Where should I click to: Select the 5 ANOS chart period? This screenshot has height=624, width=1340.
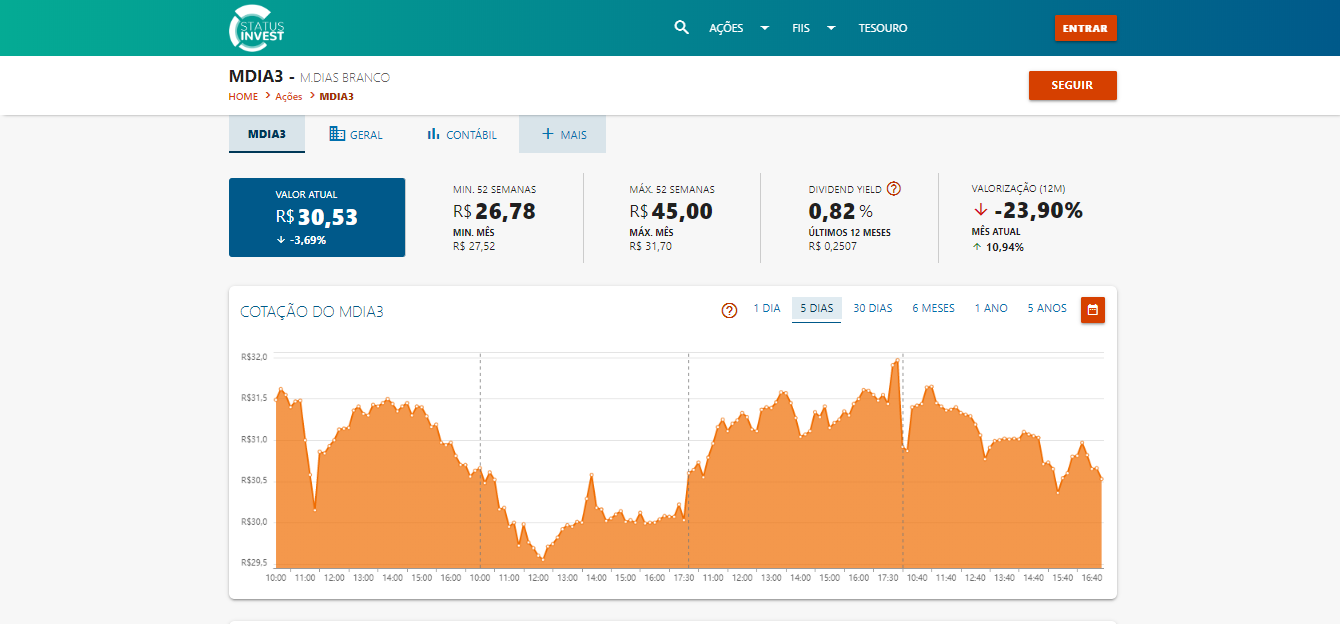coord(1047,308)
